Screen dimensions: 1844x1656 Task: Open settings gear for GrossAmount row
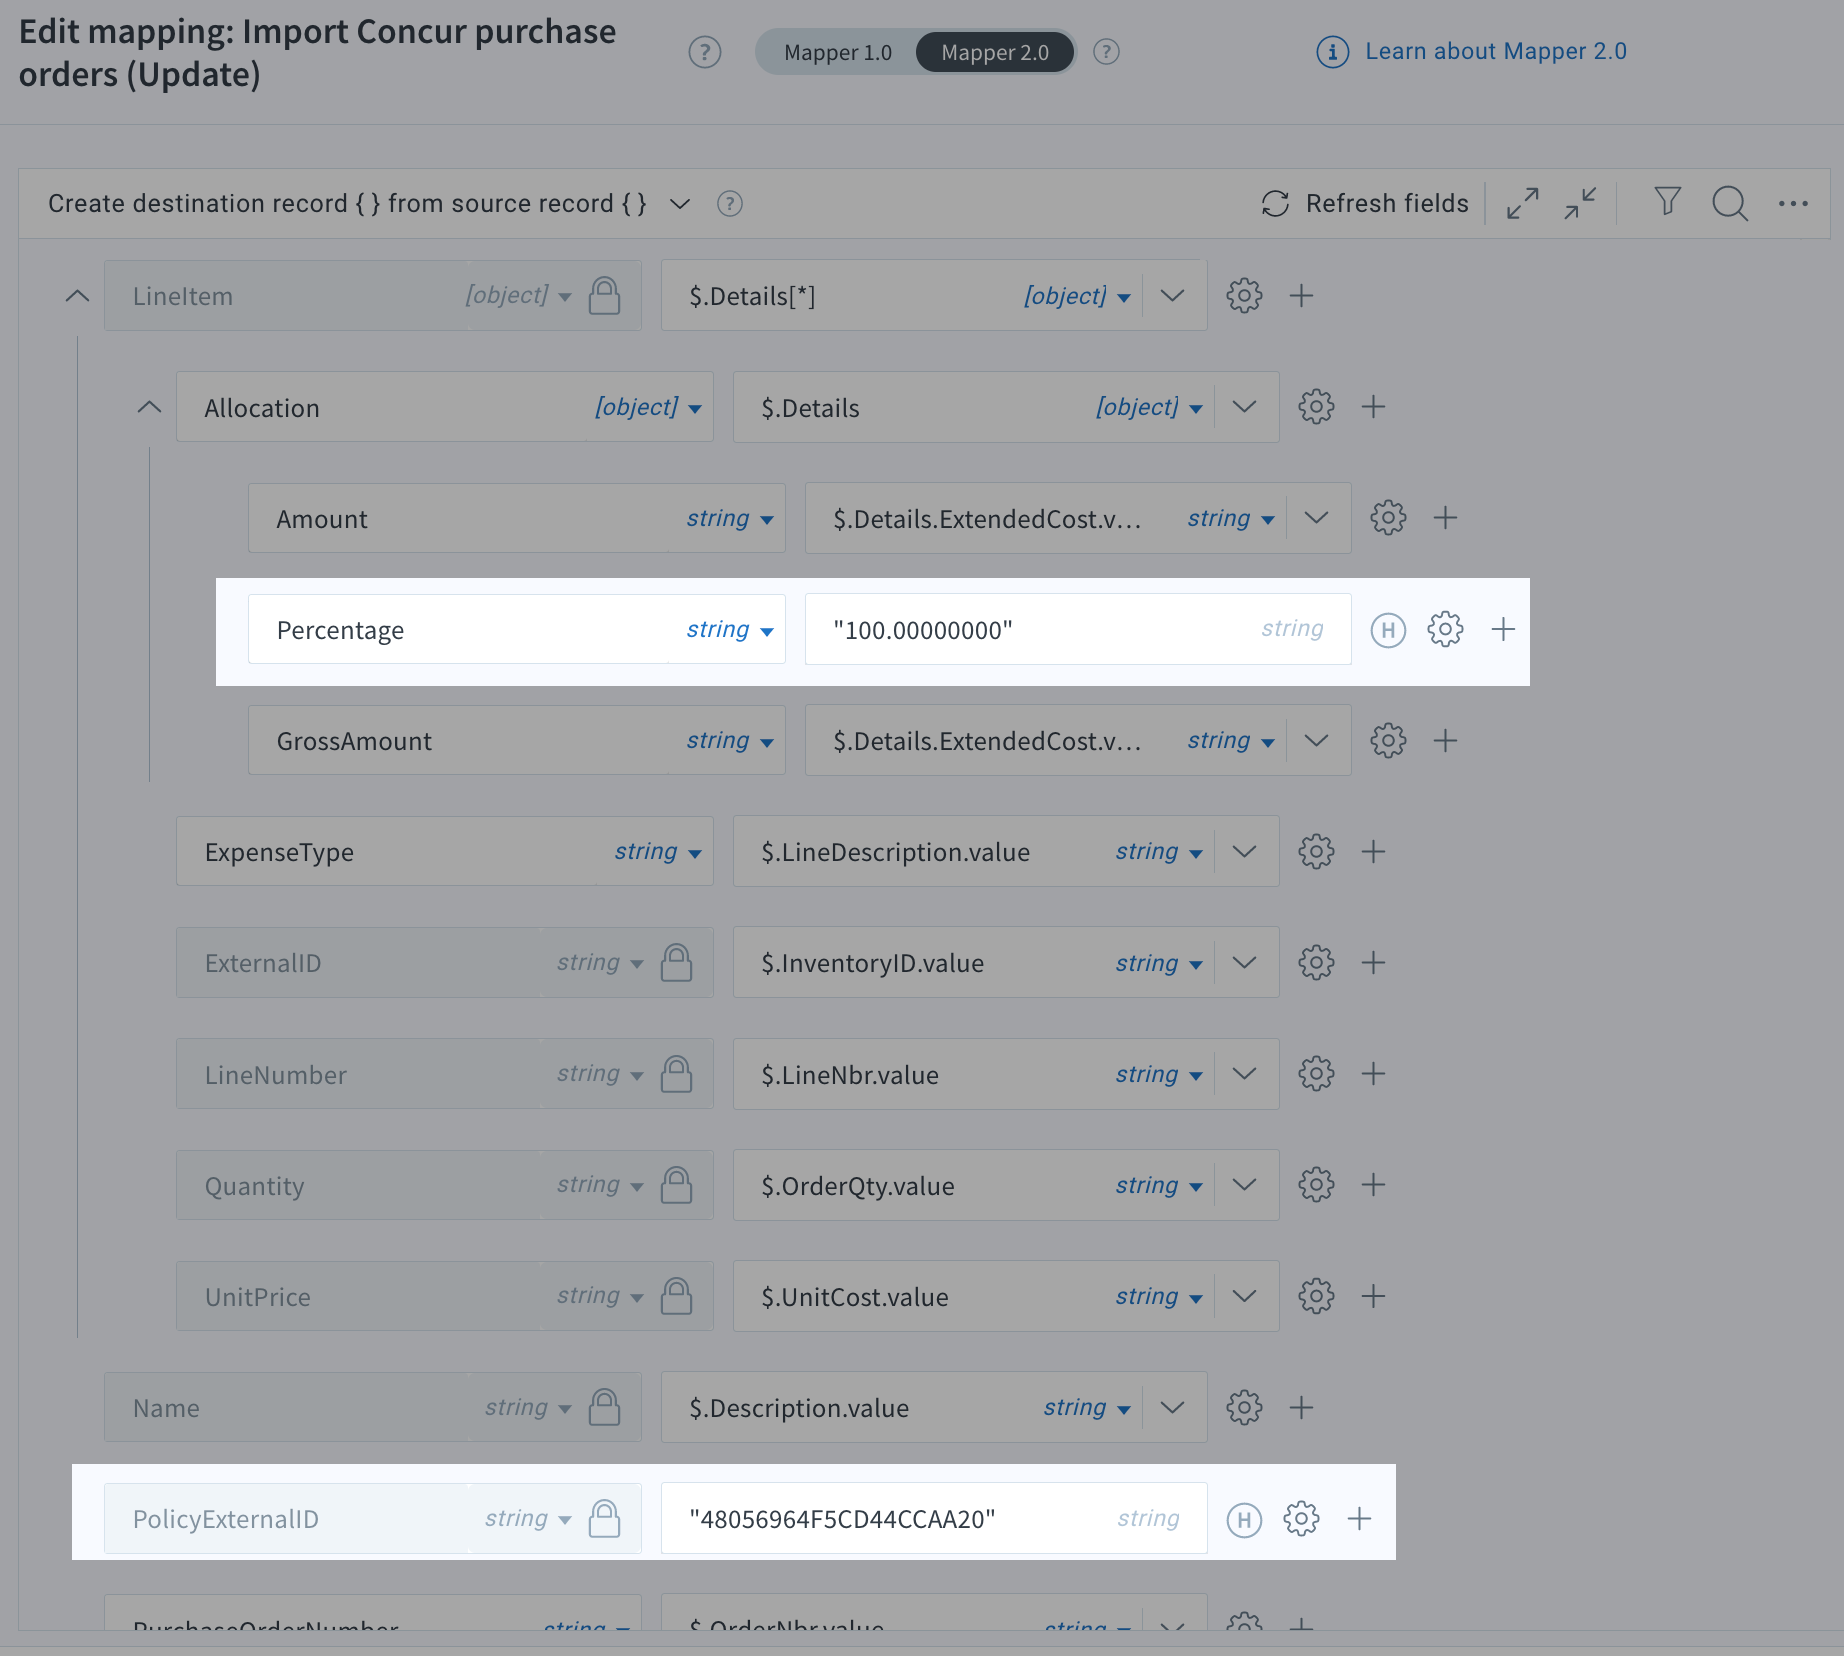pyautogui.click(x=1388, y=741)
